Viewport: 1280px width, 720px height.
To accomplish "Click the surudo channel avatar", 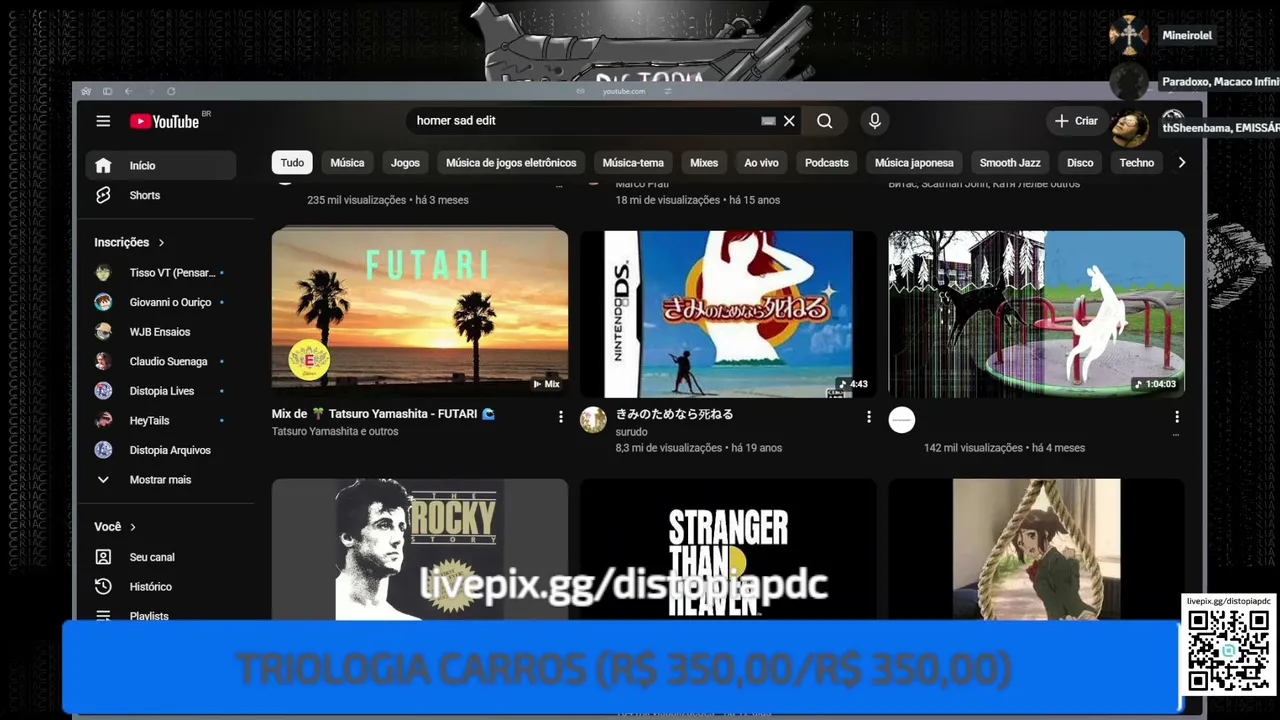I will click(x=593, y=420).
